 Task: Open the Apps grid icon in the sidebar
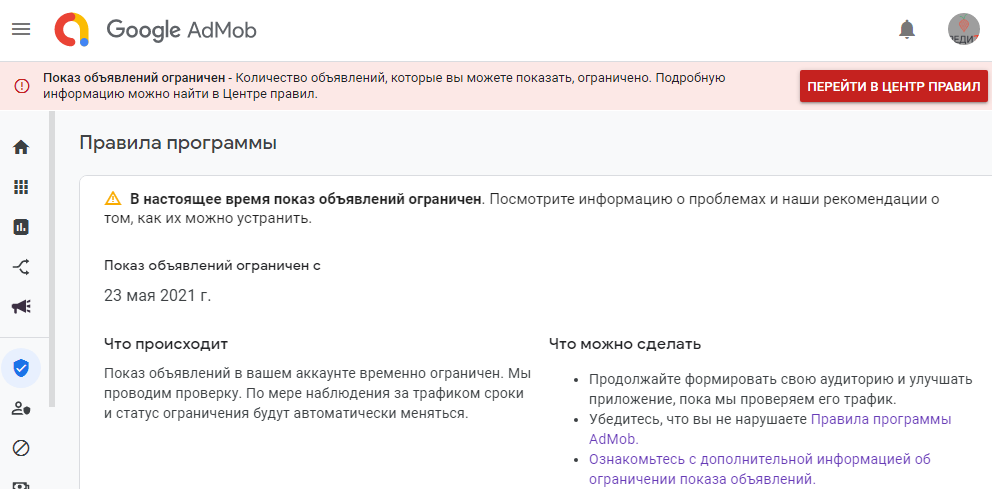coord(22,187)
